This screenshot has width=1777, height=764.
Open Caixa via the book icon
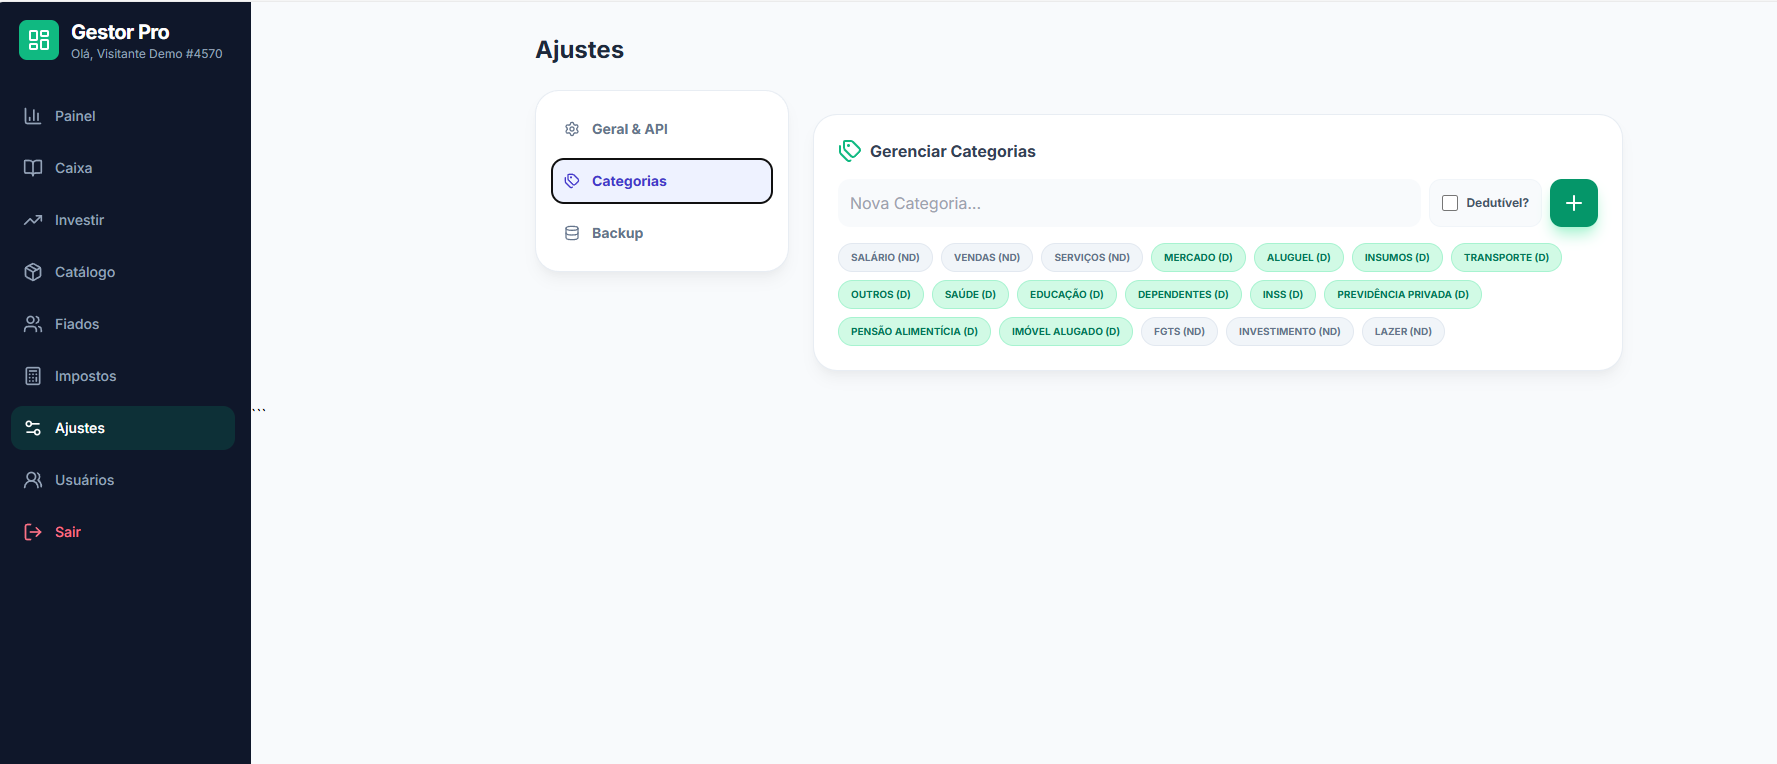(33, 168)
